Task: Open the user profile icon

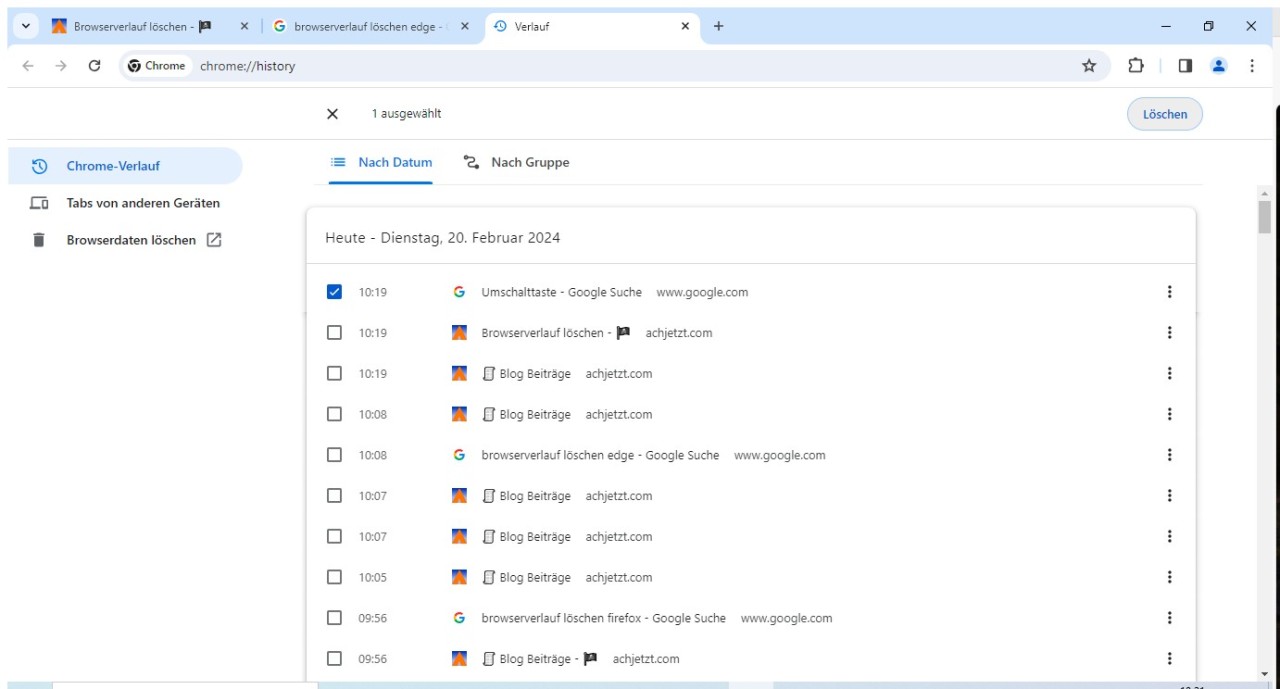Action: tap(1218, 66)
